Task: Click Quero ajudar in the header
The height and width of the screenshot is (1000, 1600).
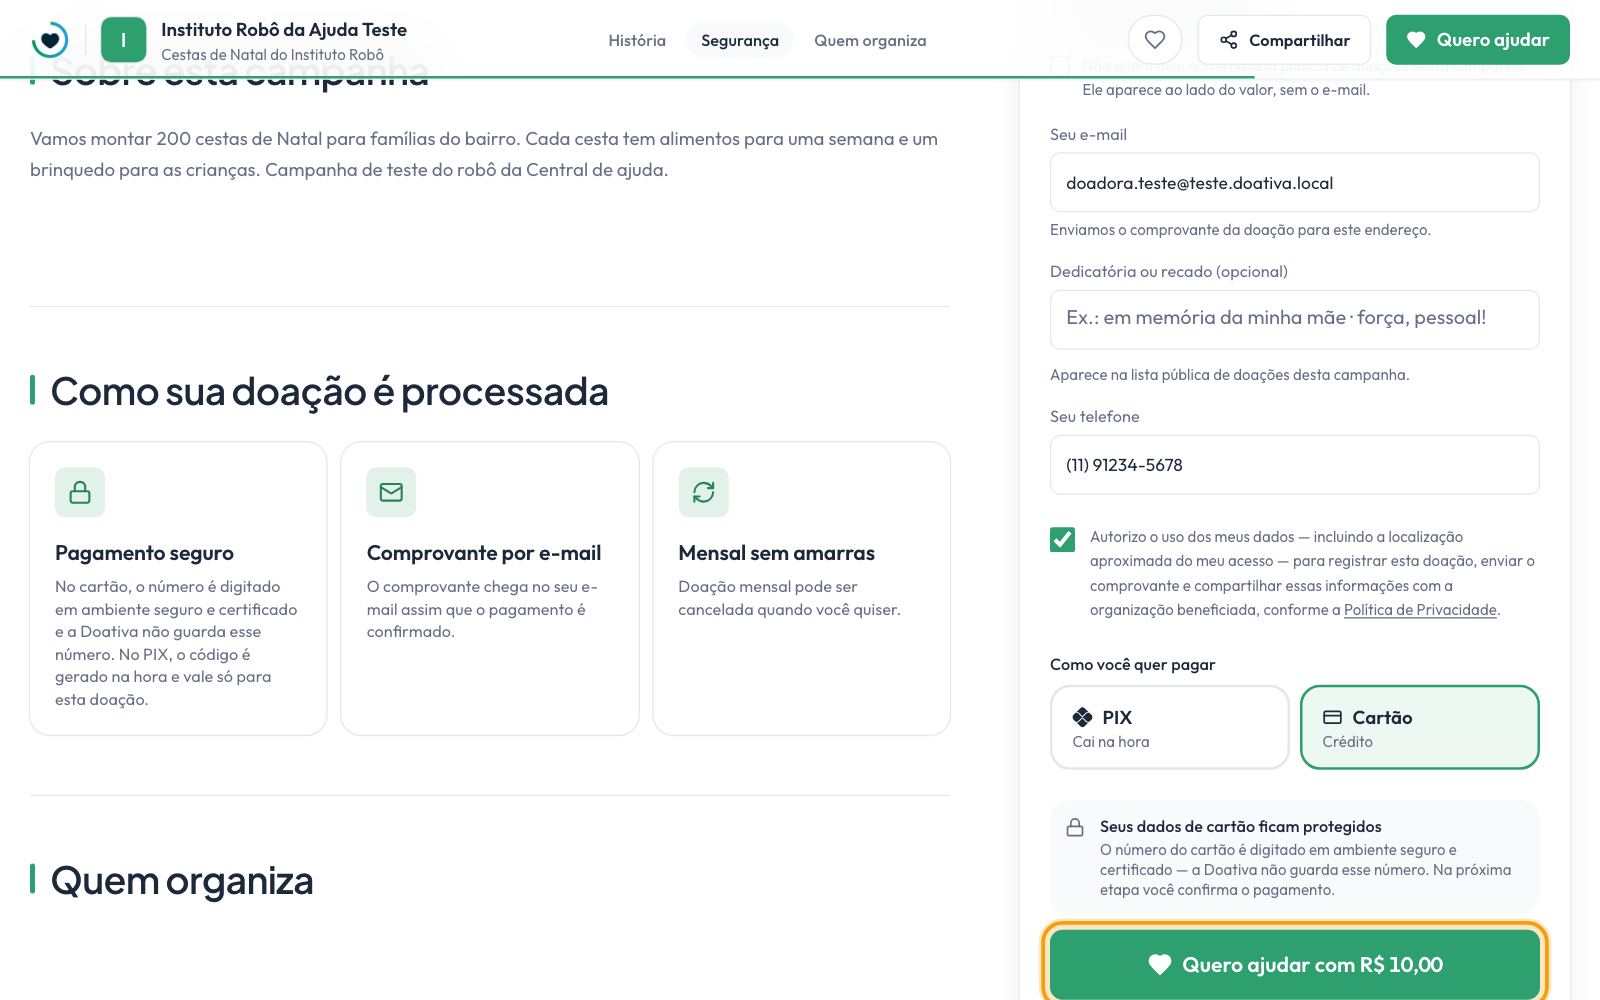Action: click(1478, 40)
